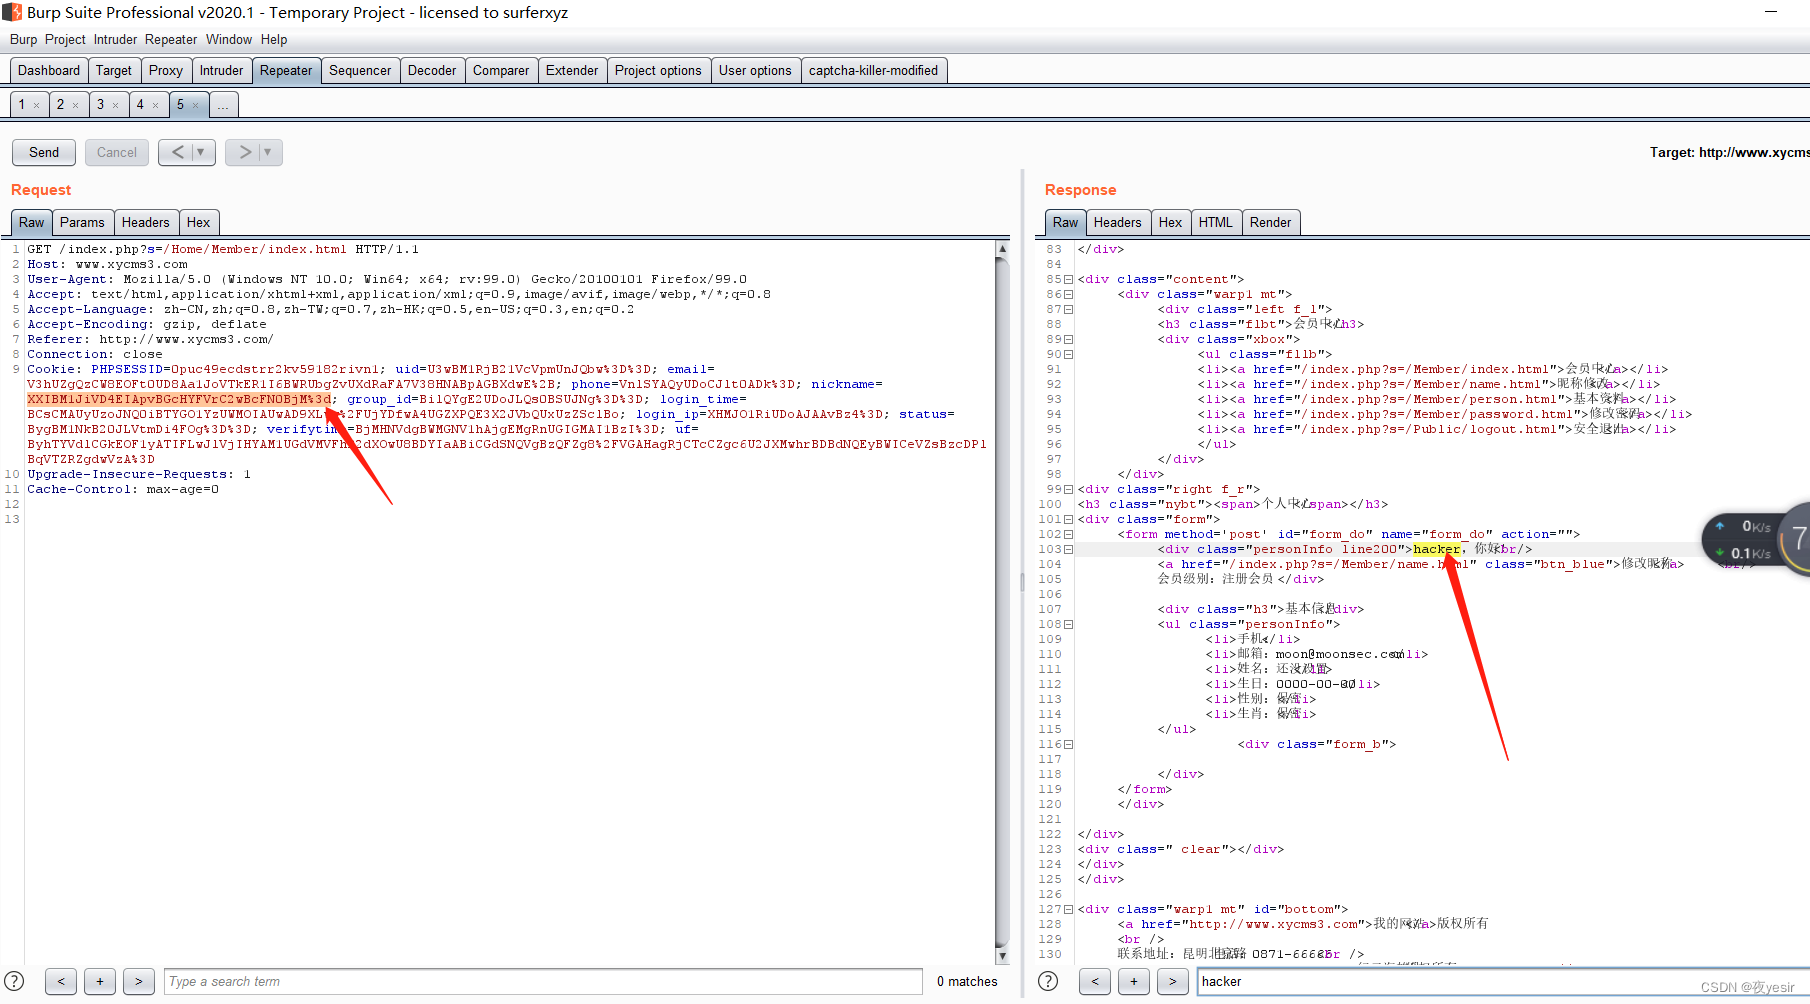1810x1004 pixels.
Task: Collapse the form element fold at line 102
Action: [1069, 535]
